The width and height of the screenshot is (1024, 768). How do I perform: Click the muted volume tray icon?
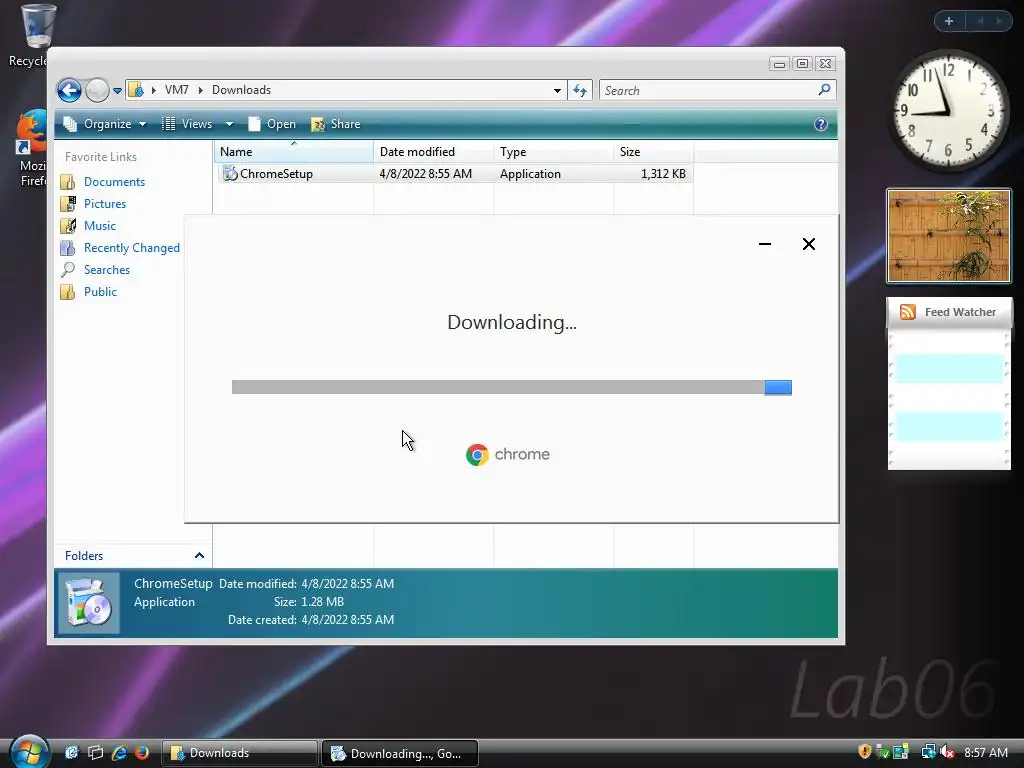point(947,752)
